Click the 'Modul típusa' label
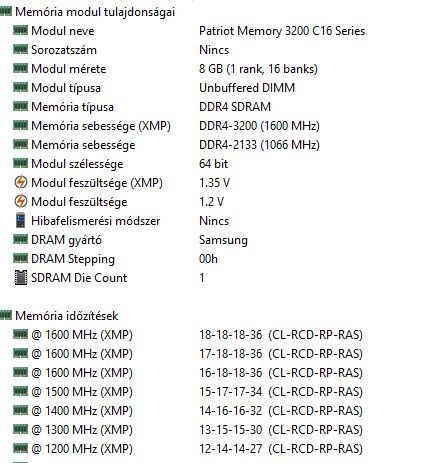Screen dimensions: 426x463 [x=66, y=88]
